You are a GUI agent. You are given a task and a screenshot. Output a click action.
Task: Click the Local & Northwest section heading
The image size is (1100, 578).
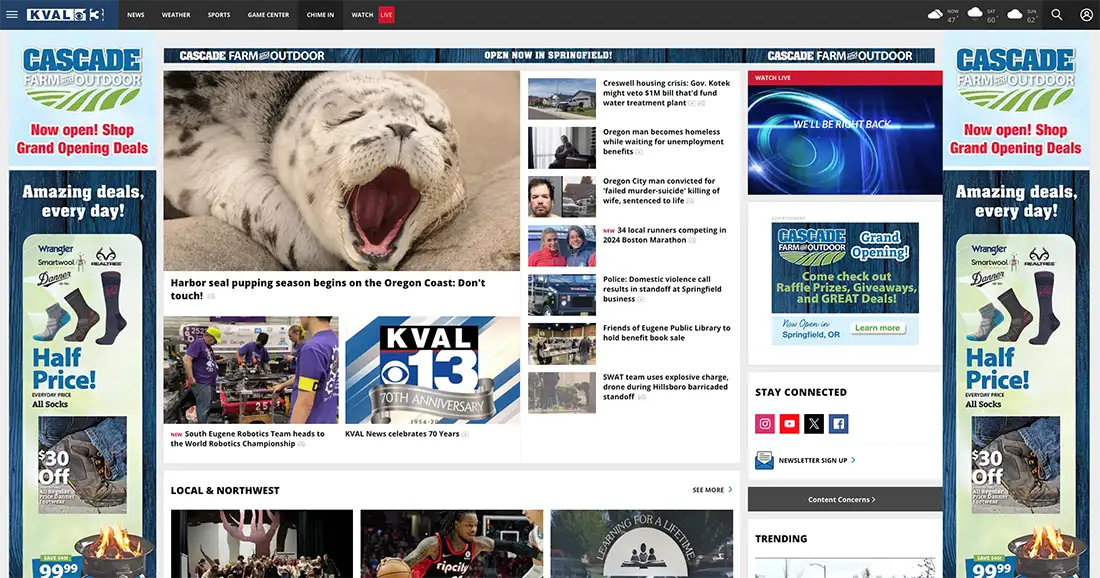tap(224, 490)
